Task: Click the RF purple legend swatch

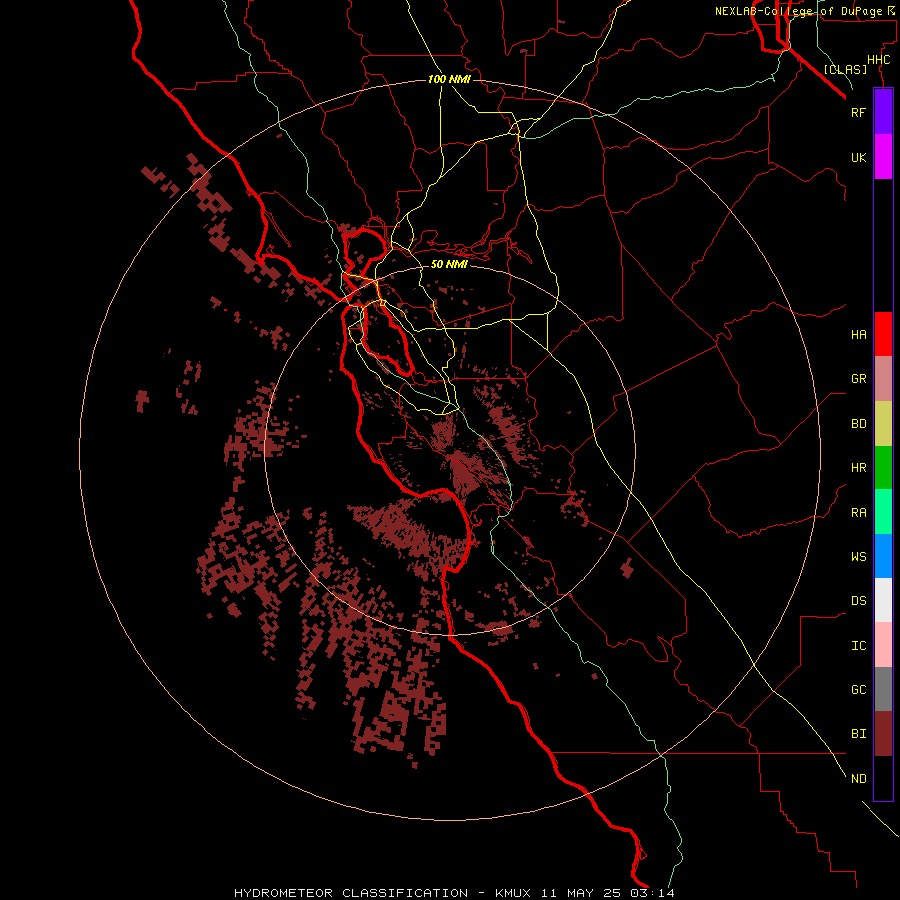Action: click(883, 112)
